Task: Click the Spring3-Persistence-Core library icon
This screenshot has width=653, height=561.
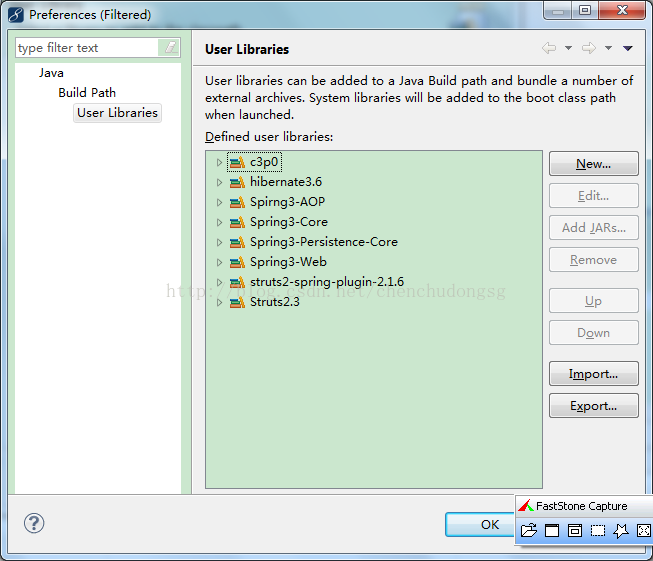Action: 237,242
